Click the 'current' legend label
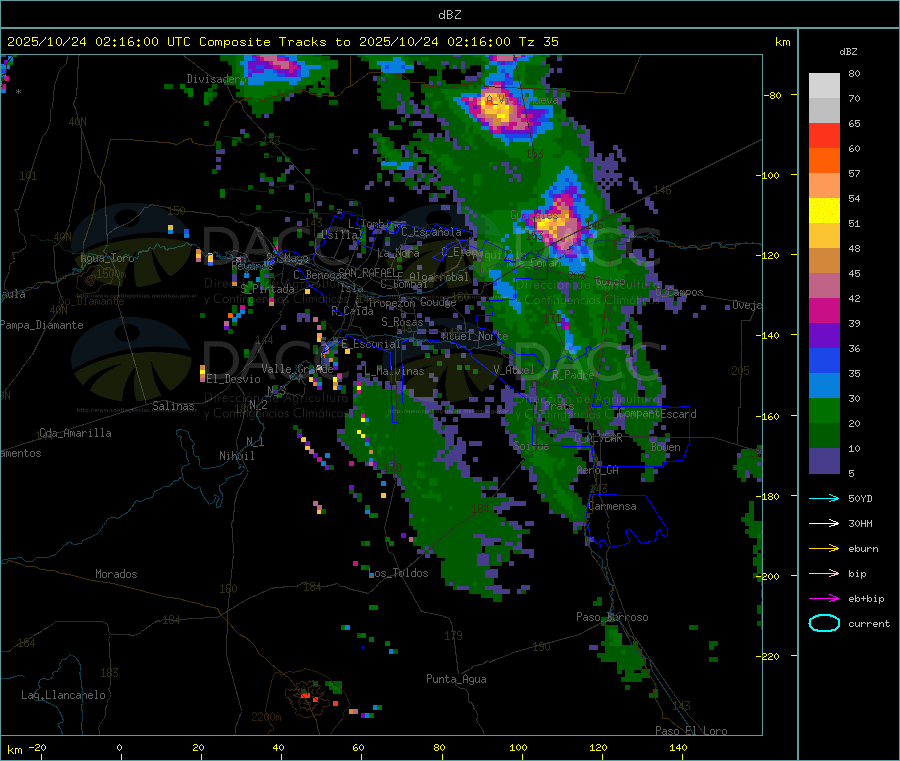Screen dimensions: 900x761 click(x=869, y=624)
